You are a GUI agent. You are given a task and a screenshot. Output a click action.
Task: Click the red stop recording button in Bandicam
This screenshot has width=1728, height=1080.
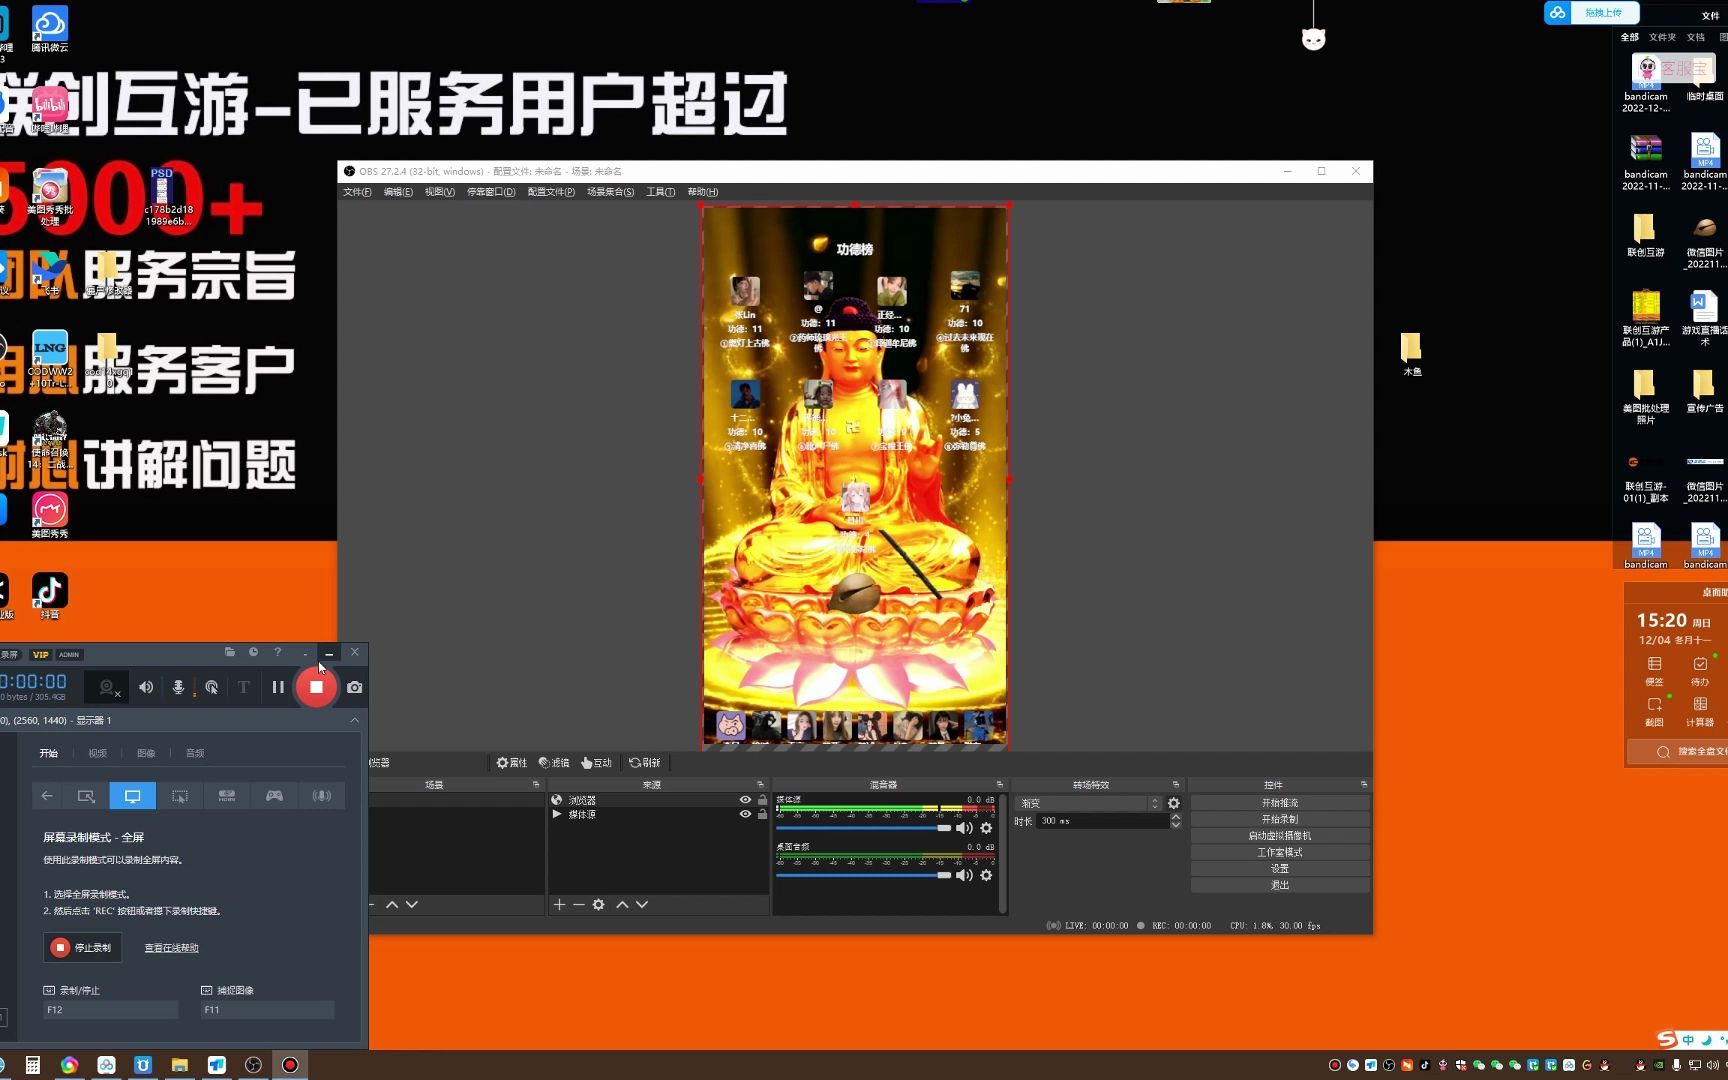316,687
